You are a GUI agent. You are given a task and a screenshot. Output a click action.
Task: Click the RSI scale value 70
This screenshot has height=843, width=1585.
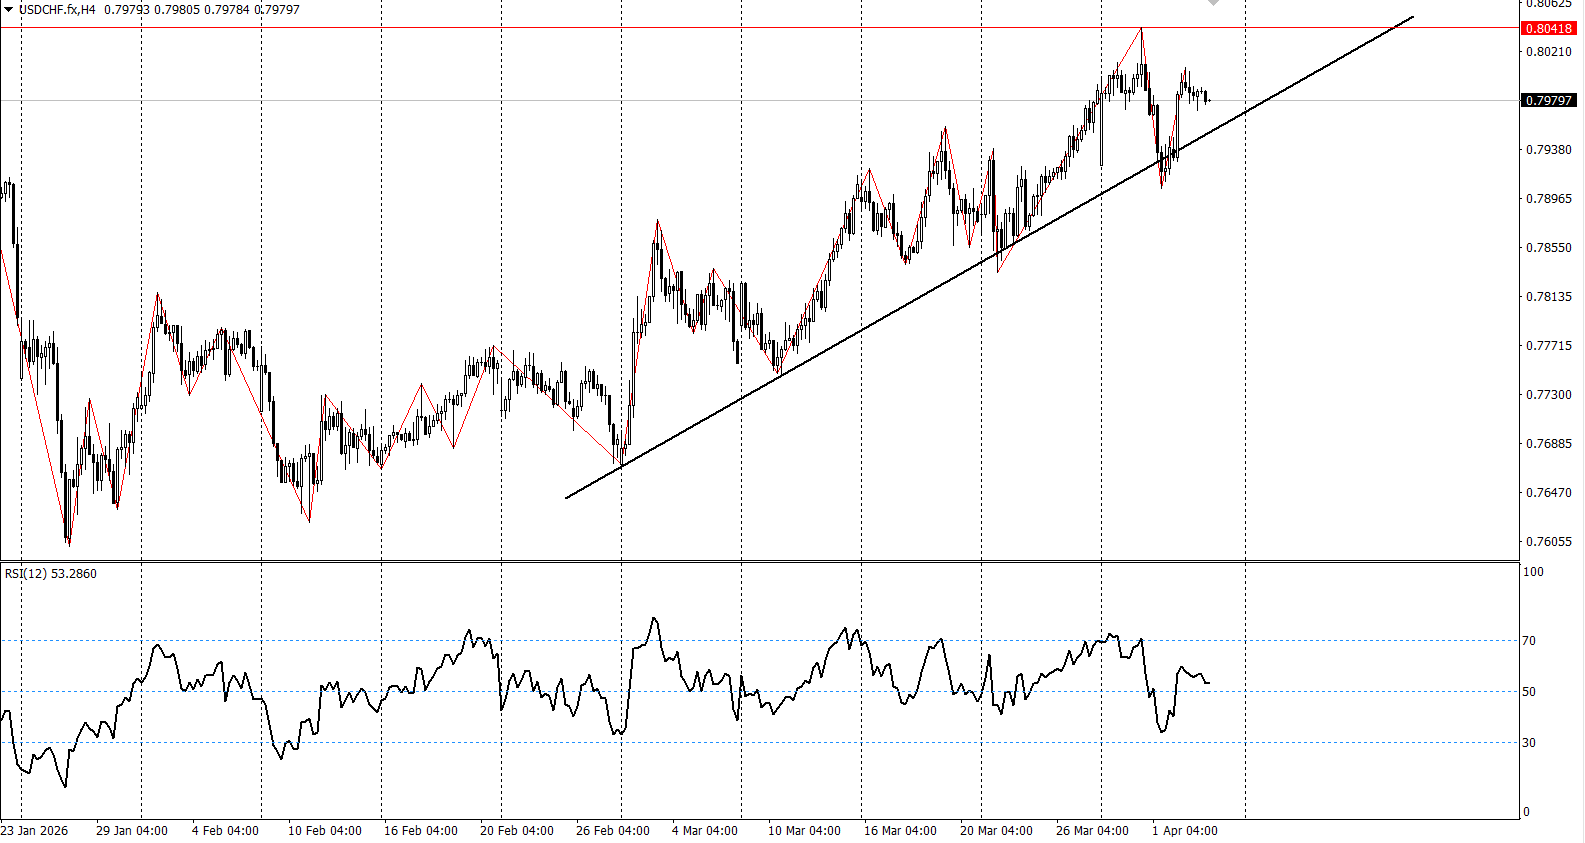tap(1529, 640)
